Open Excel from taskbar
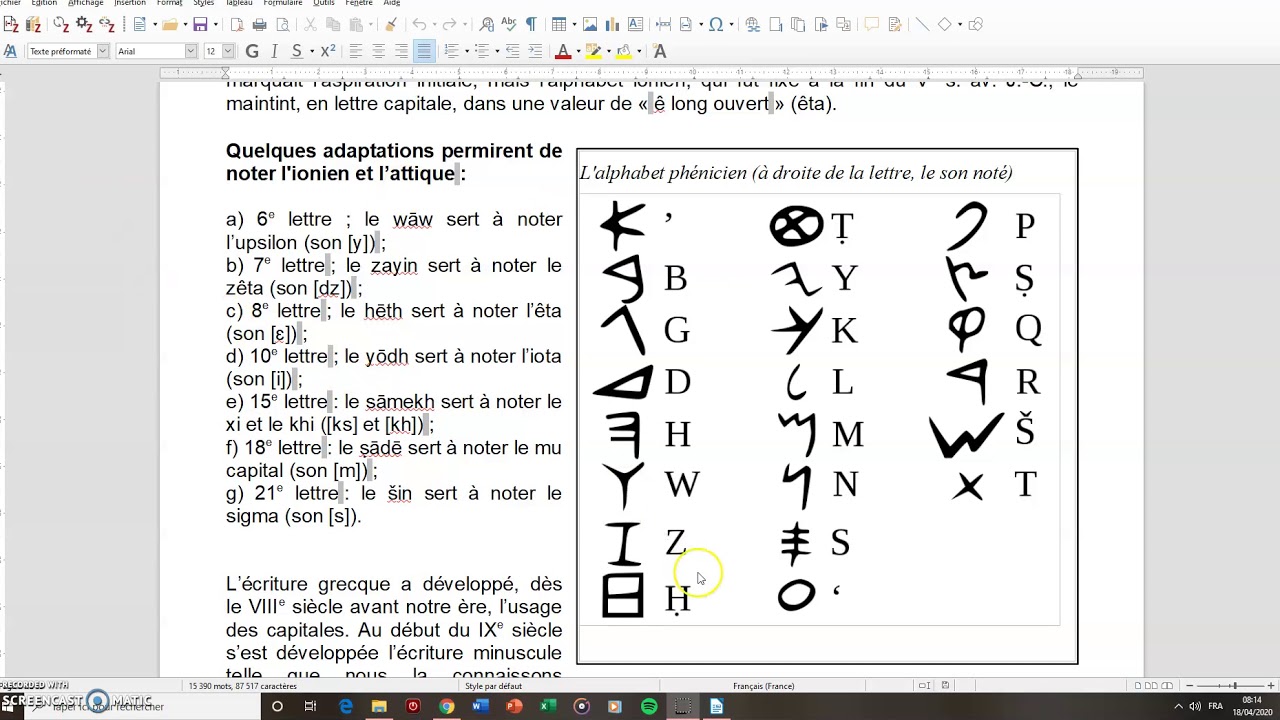 click(548, 706)
